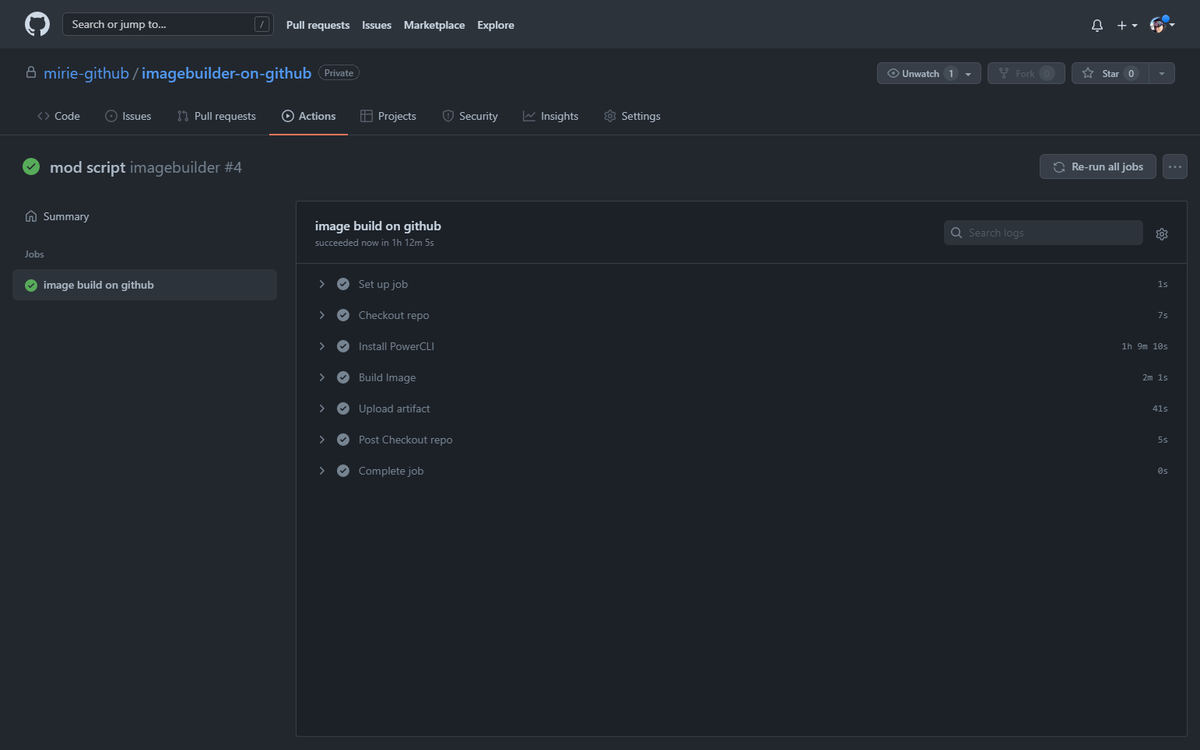Switch to the Issues tab
Image resolution: width=1200 pixels, height=750 pixels.
coord(128,116)
